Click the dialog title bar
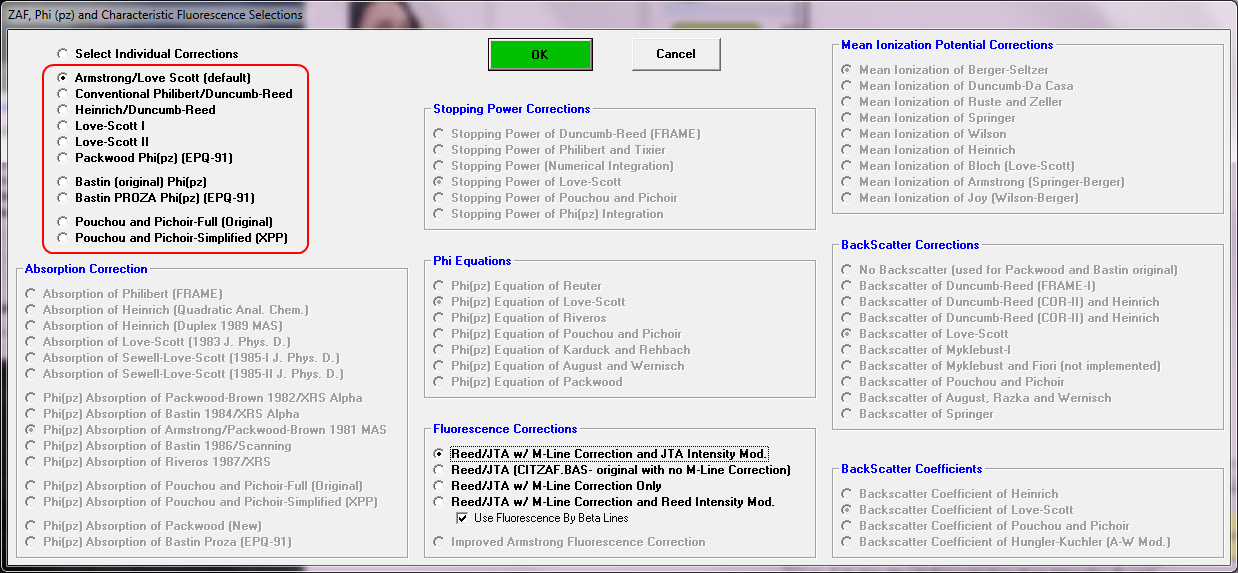The width and height of the screenshot is (1238, 573). click(x=400, y=15)
